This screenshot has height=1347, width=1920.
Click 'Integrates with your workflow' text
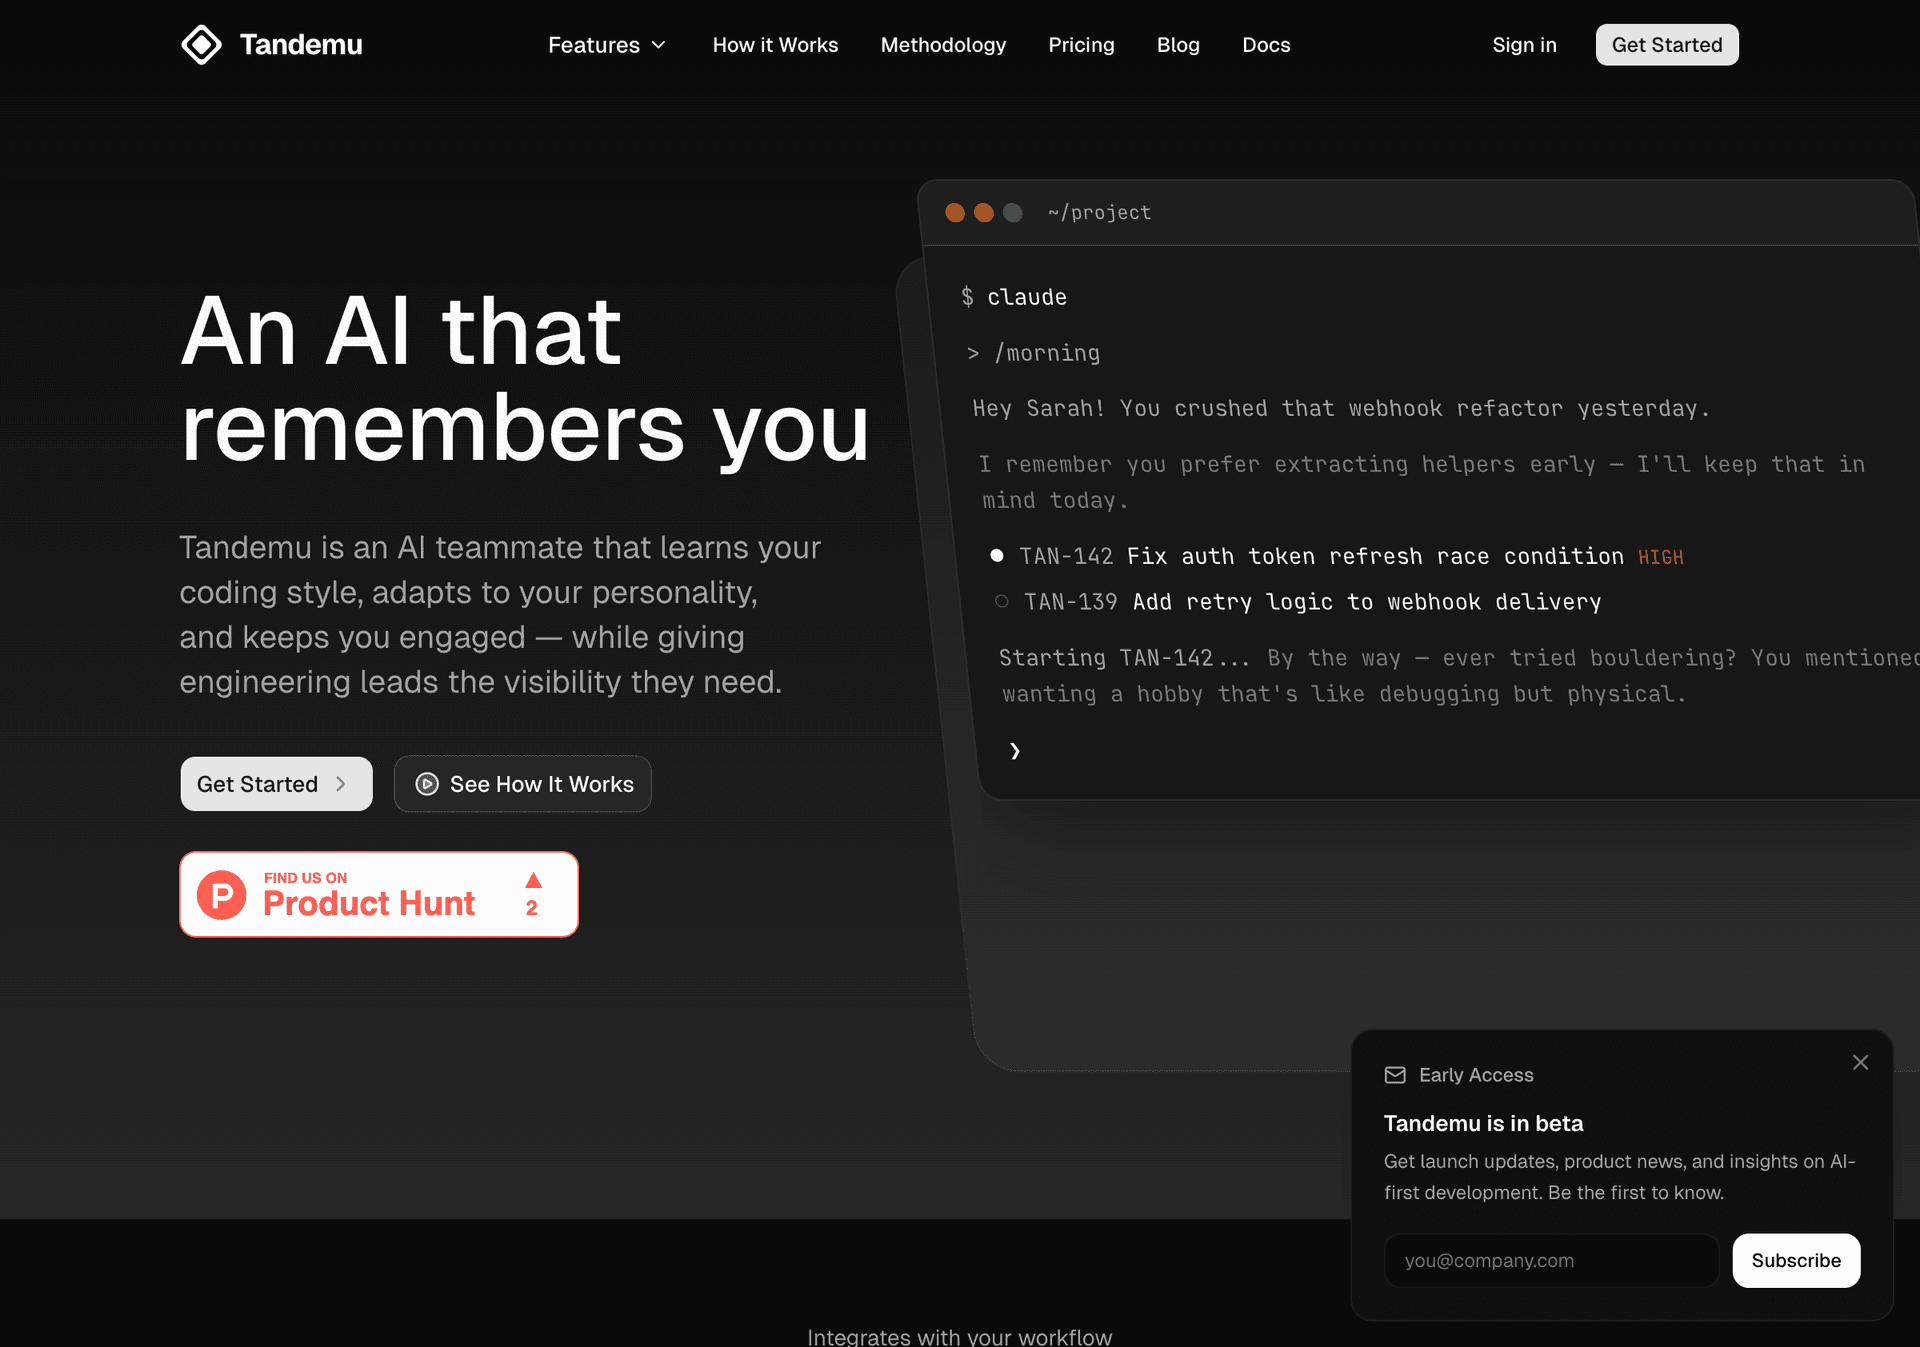959,1336
